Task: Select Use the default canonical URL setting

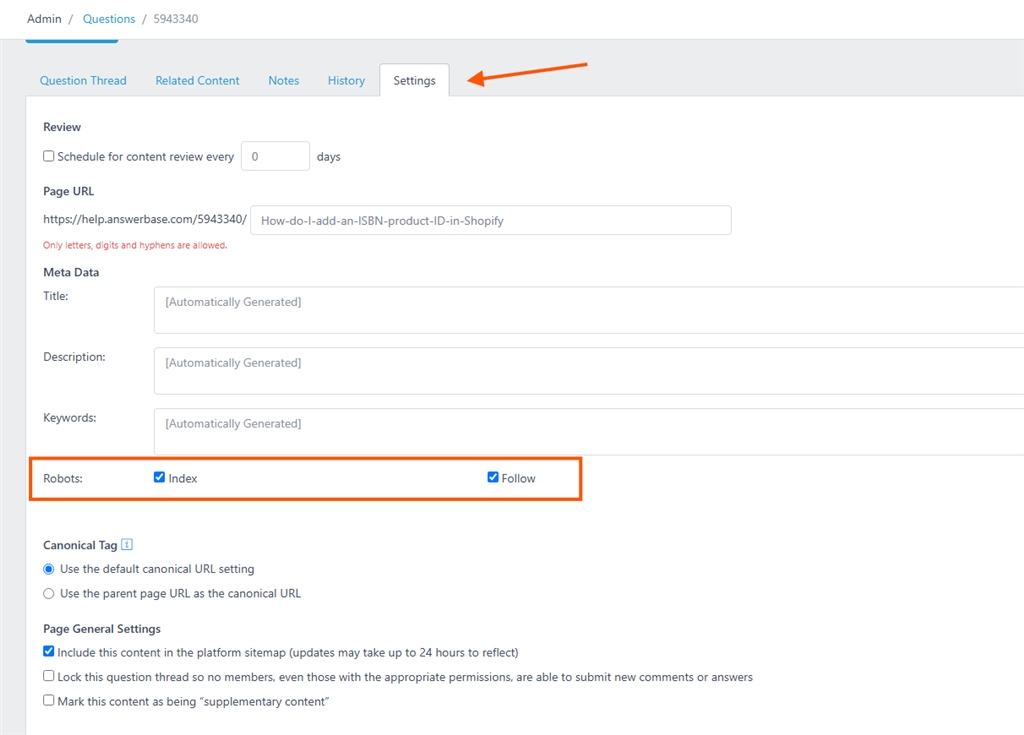Action: [x=49, y=569]
